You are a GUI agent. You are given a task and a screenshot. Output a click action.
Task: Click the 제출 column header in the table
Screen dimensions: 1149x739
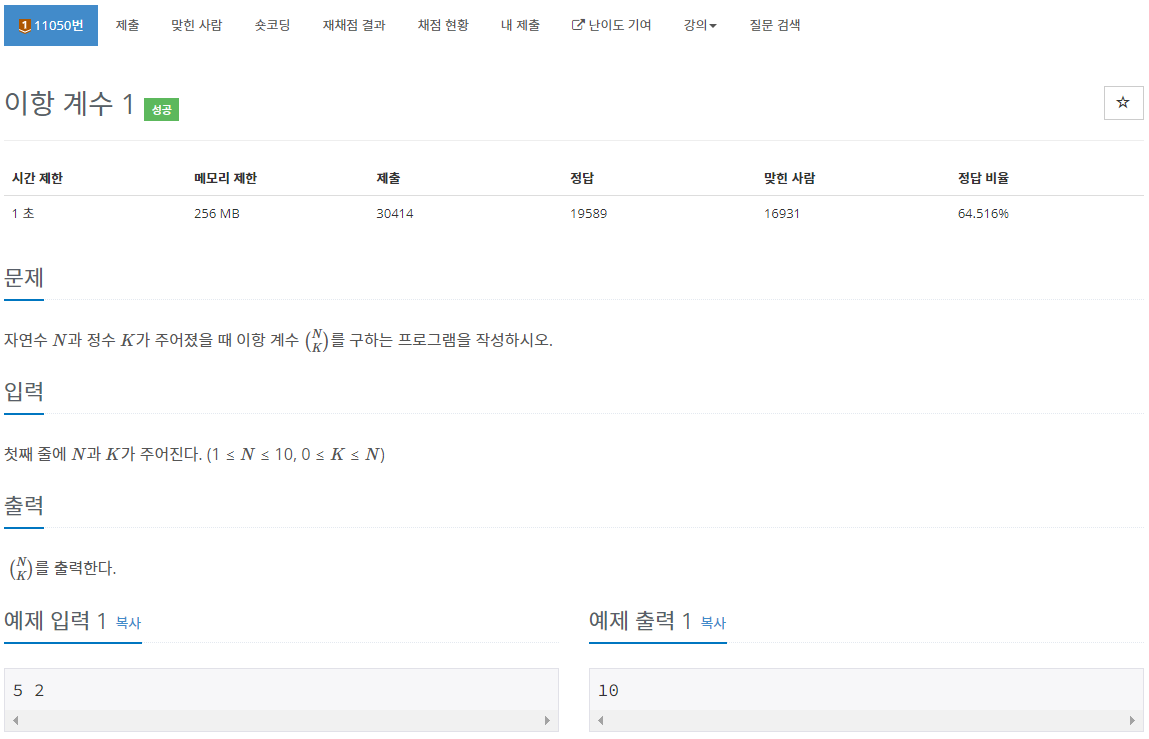(x=388, y=178)
